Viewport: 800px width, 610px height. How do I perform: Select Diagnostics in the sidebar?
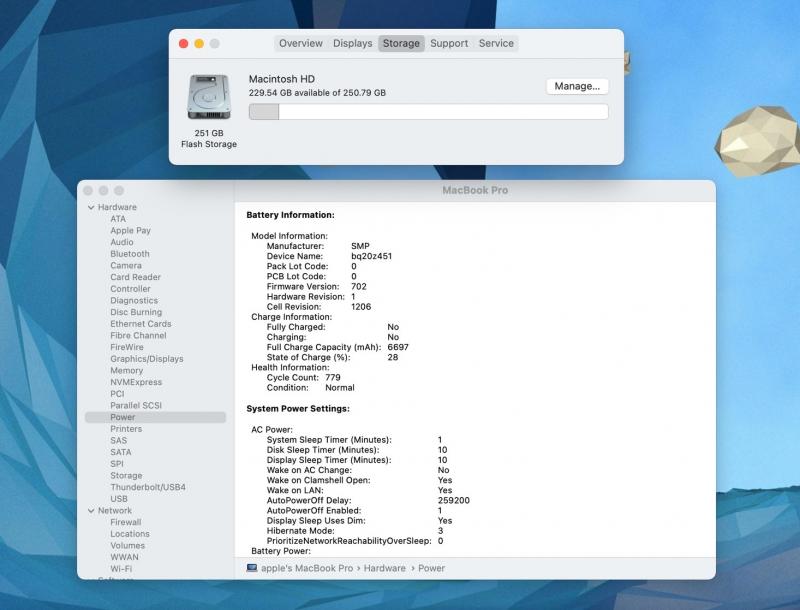(x=134, y=300)
